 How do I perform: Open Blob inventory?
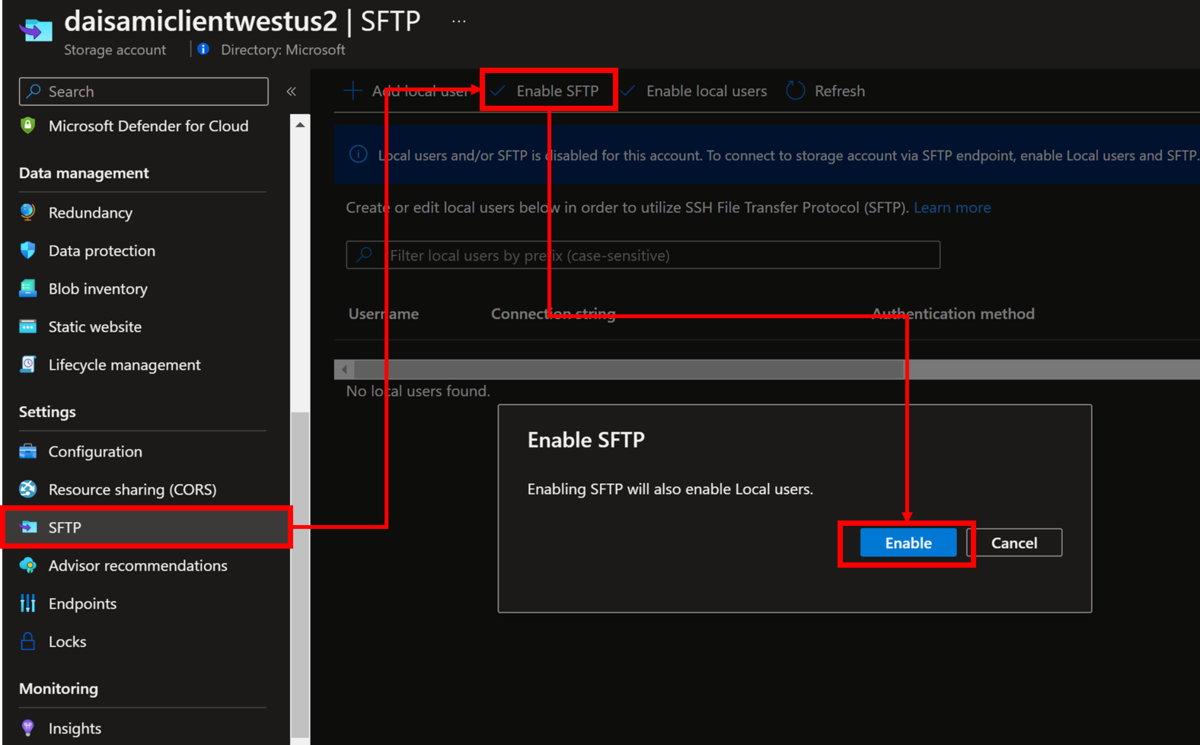(x=98, y=288)
